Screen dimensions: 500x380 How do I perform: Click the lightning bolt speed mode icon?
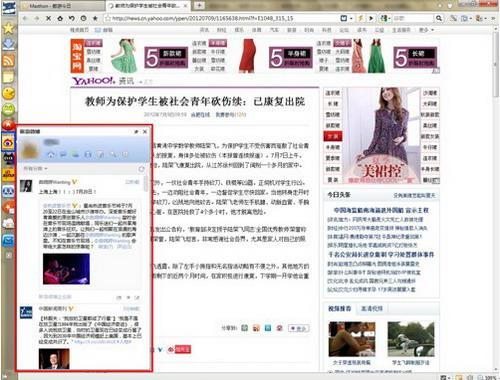[x=360, y=18]
